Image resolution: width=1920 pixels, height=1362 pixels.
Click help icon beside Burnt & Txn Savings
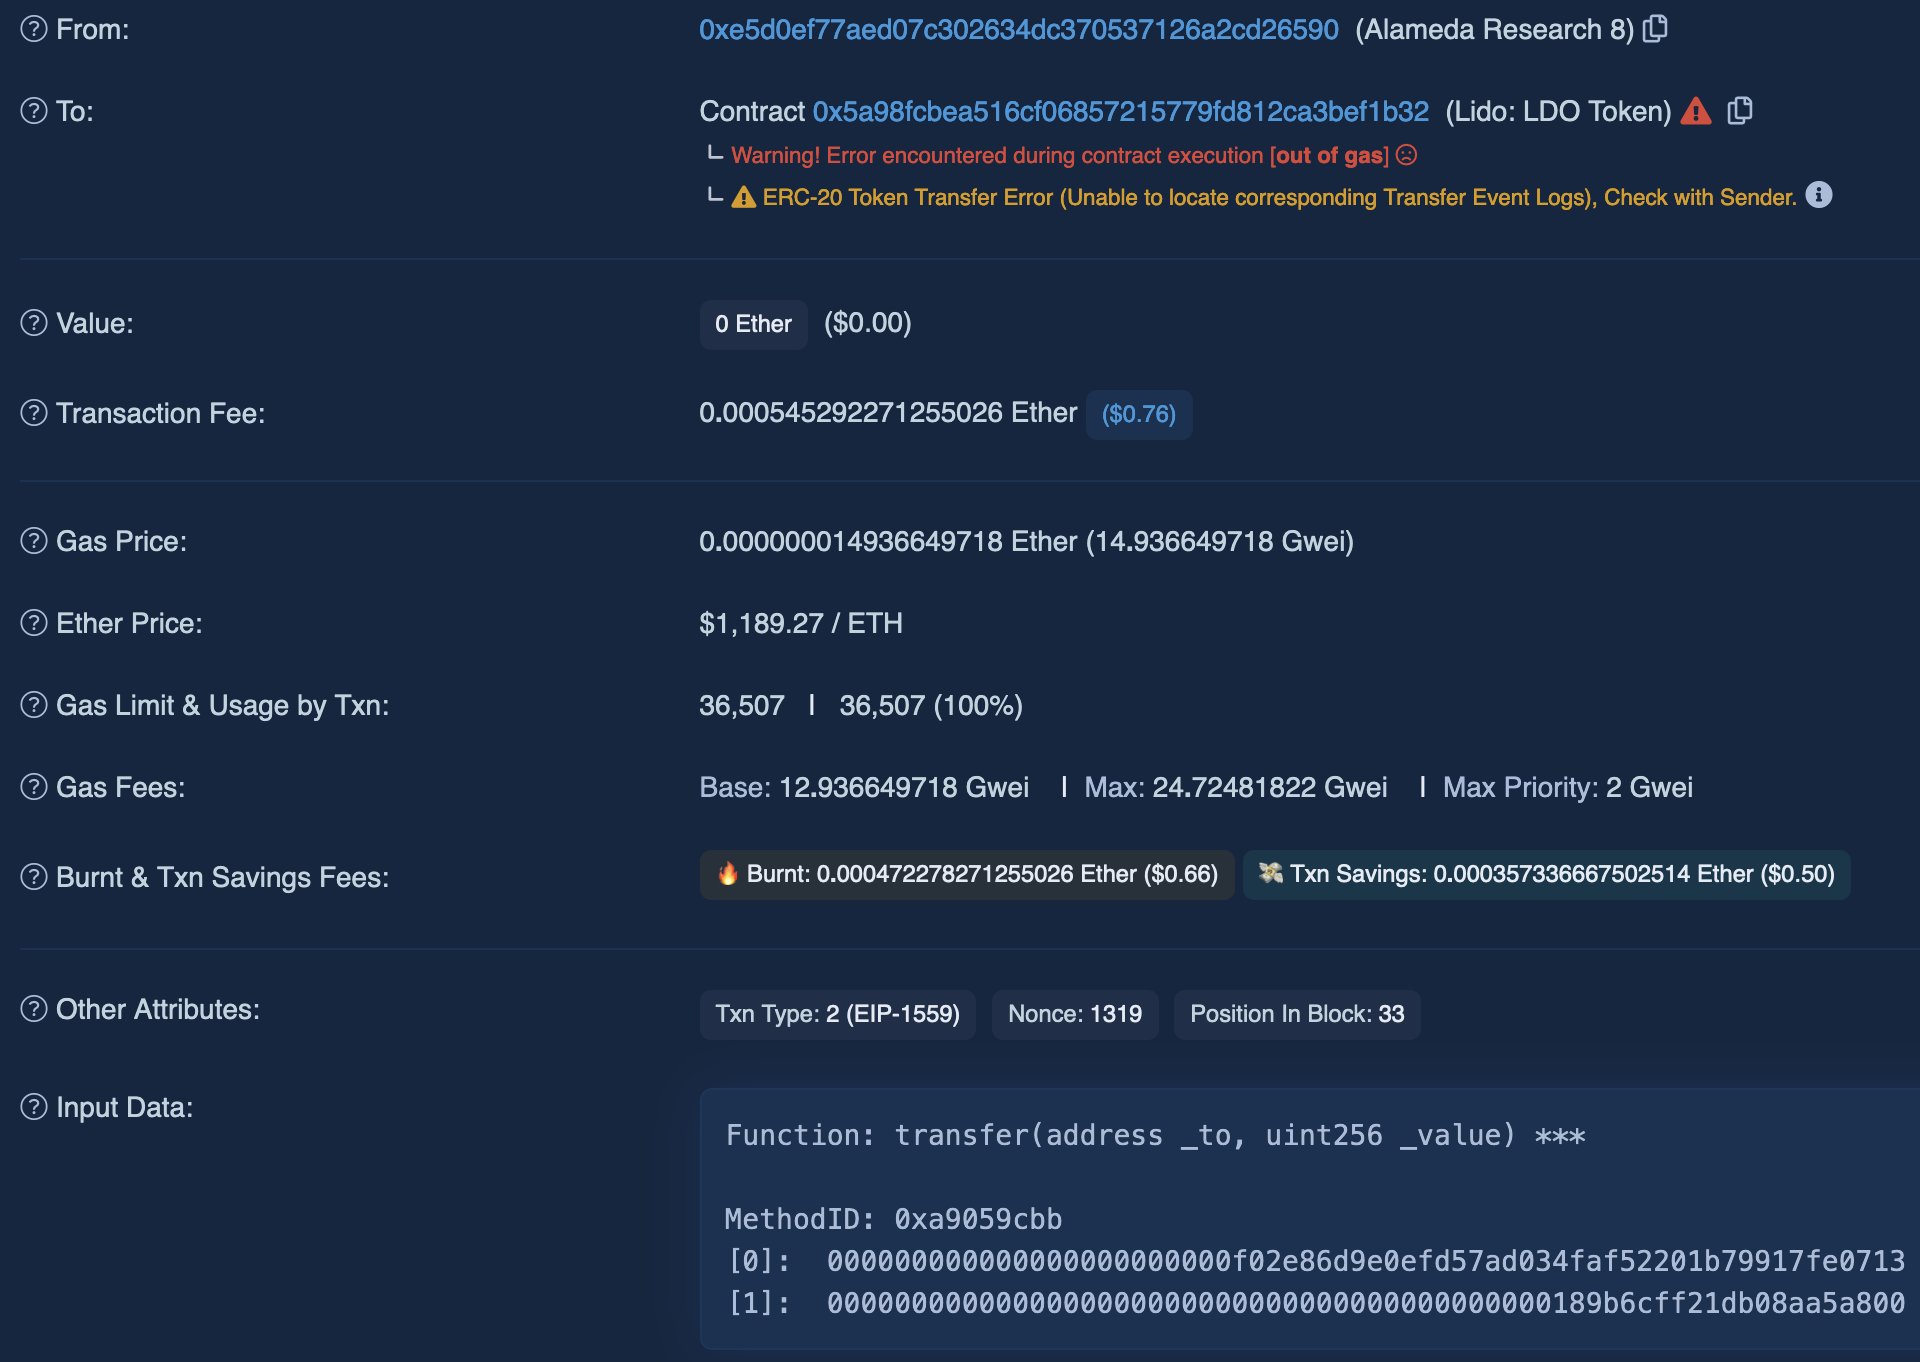pos(34,877)
